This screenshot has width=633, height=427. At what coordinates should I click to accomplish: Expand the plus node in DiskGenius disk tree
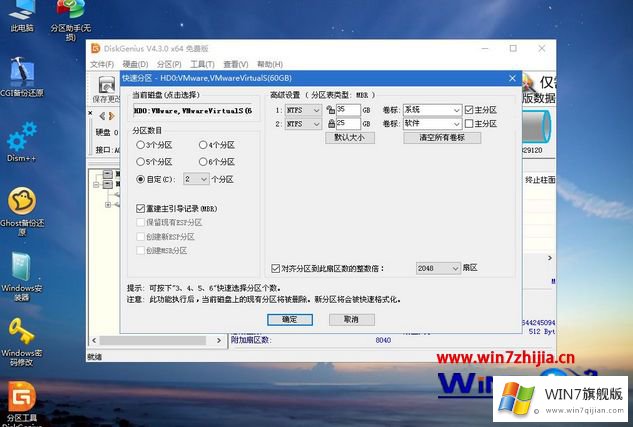tap(108, 205)
